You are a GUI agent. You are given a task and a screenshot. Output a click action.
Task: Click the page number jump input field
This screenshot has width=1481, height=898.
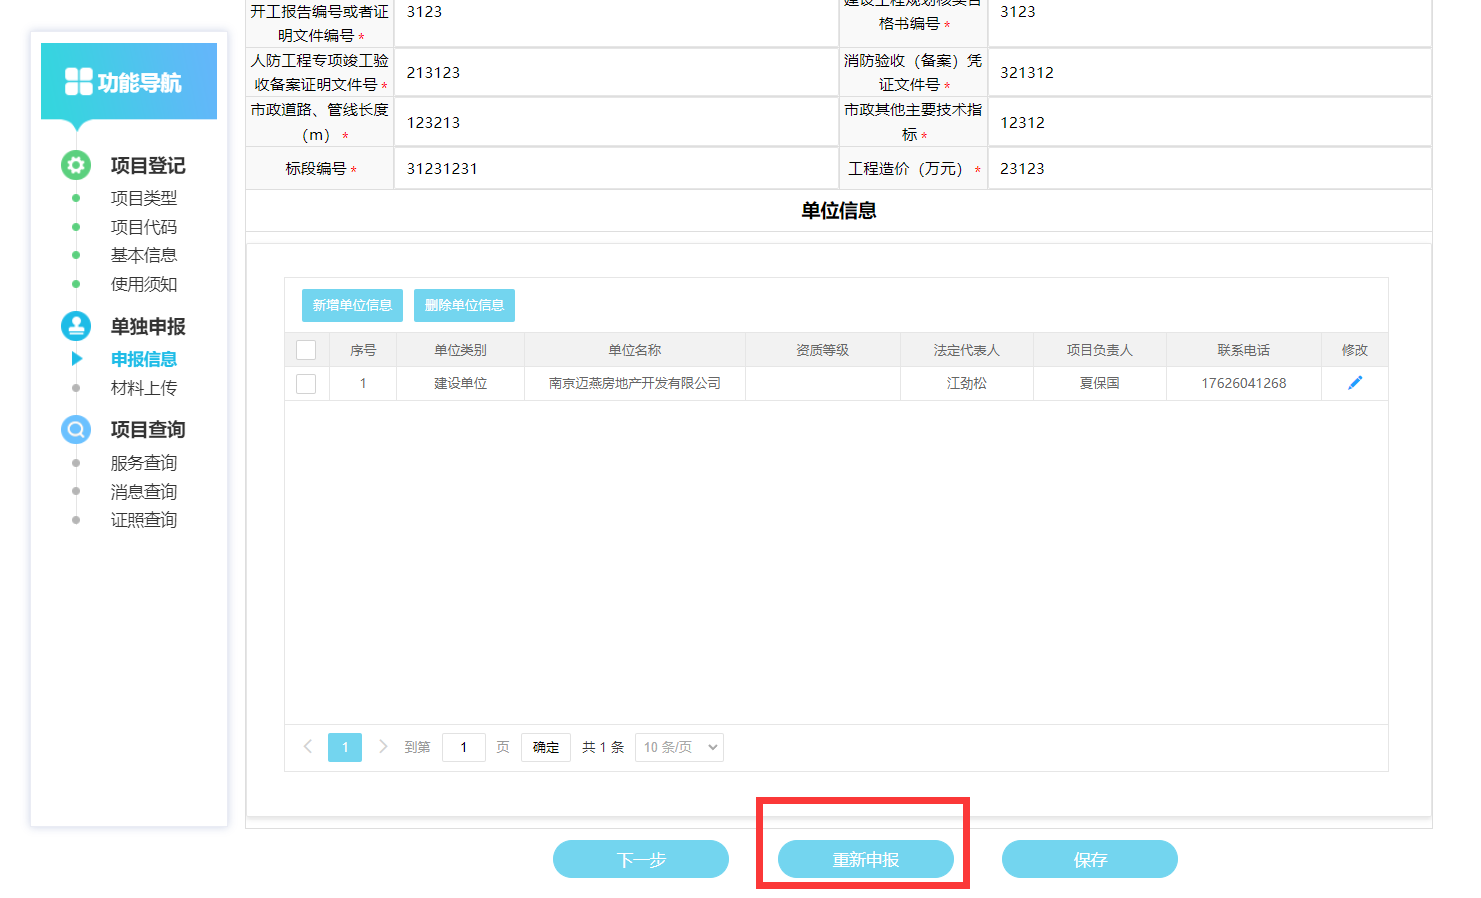coord(463,747)
